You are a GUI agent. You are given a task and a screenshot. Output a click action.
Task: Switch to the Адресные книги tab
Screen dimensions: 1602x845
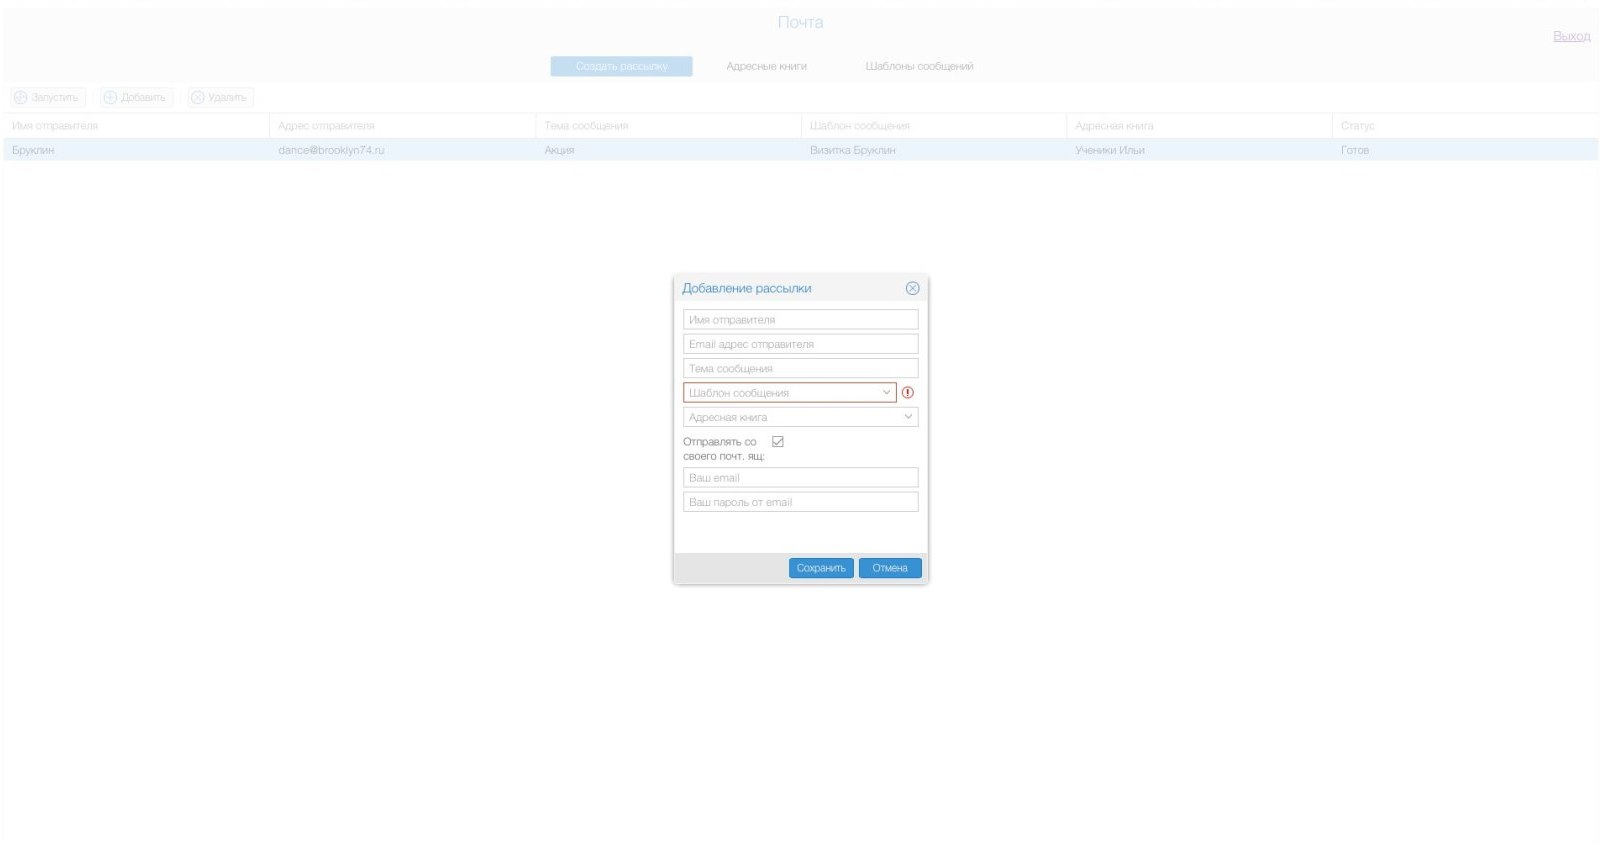[766, 66]
